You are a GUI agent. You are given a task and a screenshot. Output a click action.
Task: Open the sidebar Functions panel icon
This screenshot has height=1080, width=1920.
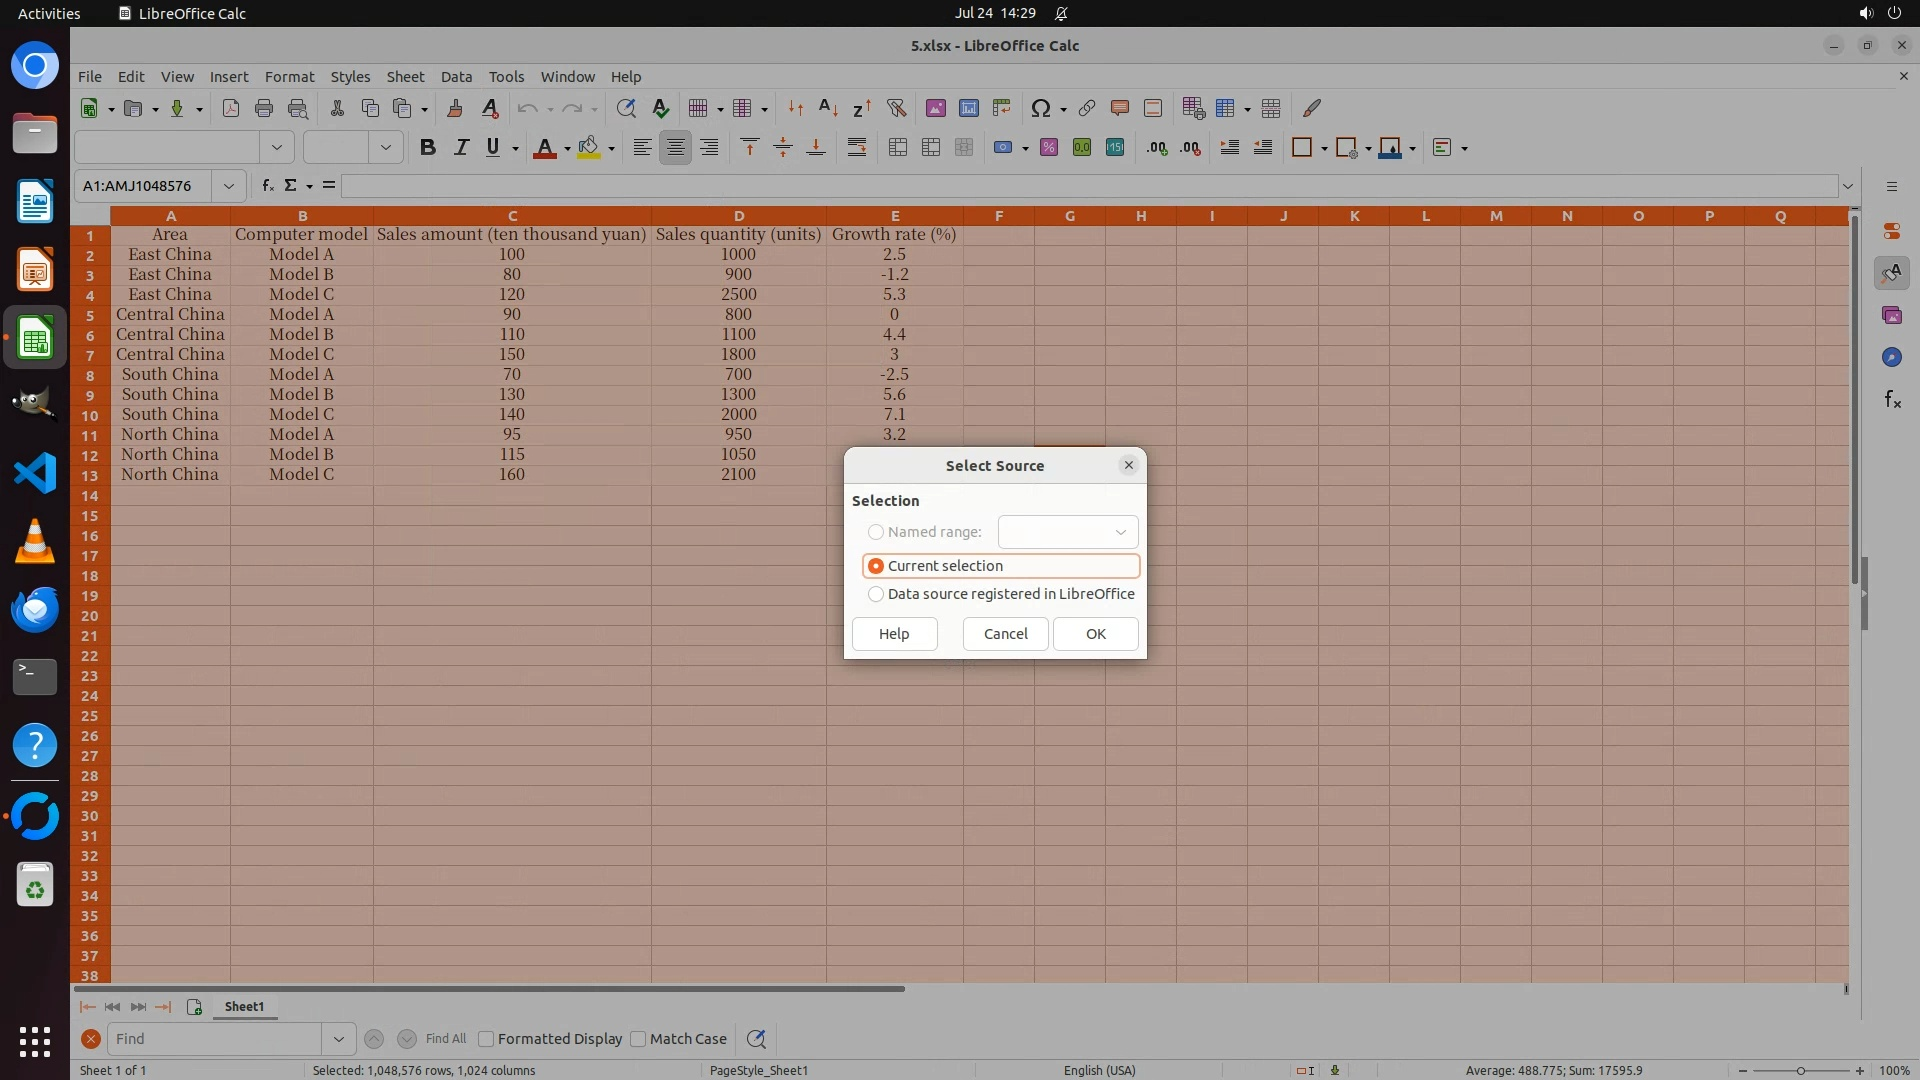(x=1892, y=400)
